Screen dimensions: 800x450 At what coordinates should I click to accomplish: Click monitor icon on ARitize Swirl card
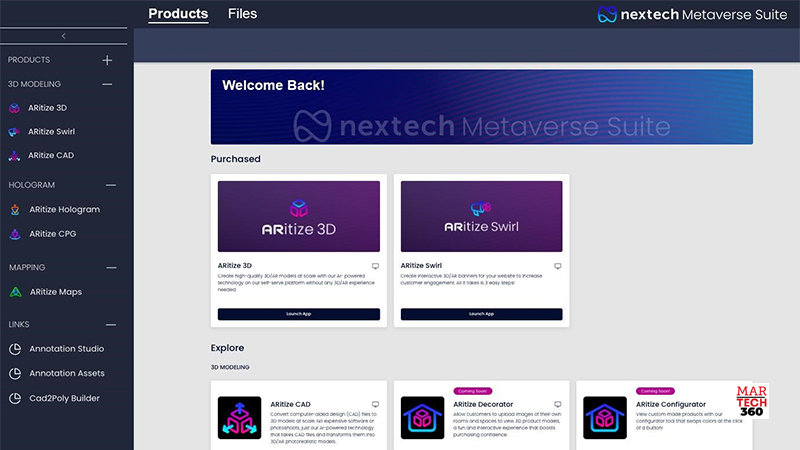(x=558, y=266)
